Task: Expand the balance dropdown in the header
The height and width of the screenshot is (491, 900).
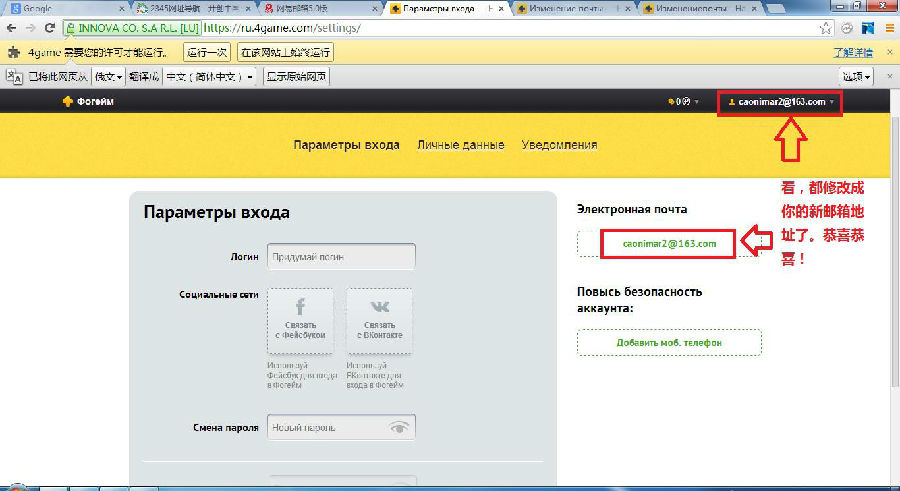Action: (x=685, y=102)
